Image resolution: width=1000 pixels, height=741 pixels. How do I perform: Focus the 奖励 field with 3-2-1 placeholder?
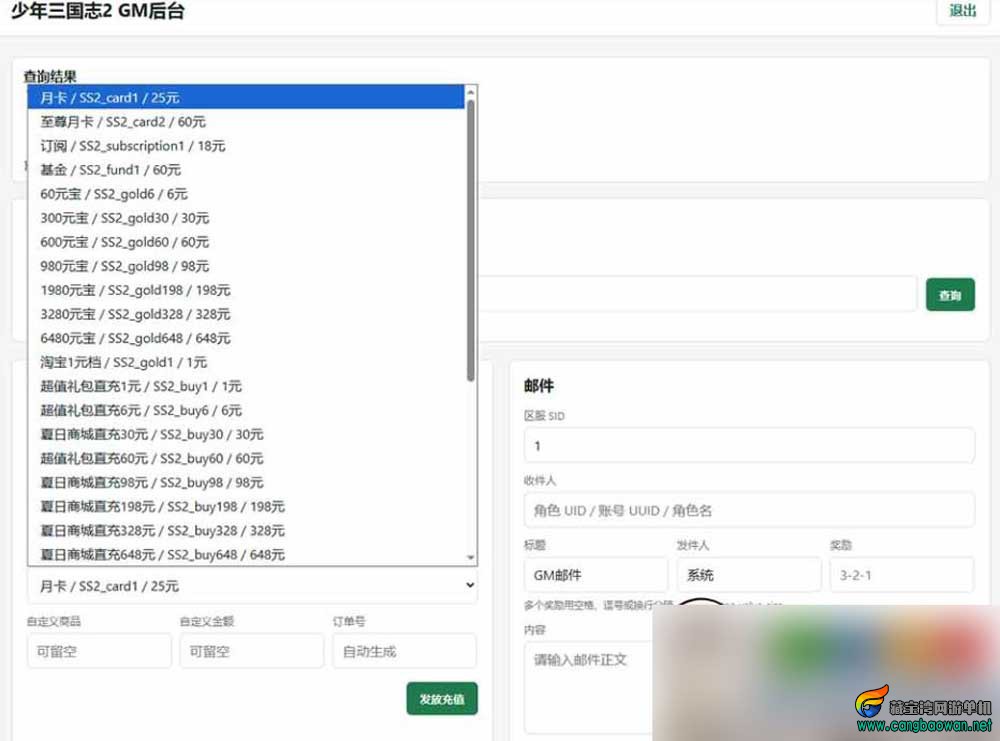click(x=902, y=575)
